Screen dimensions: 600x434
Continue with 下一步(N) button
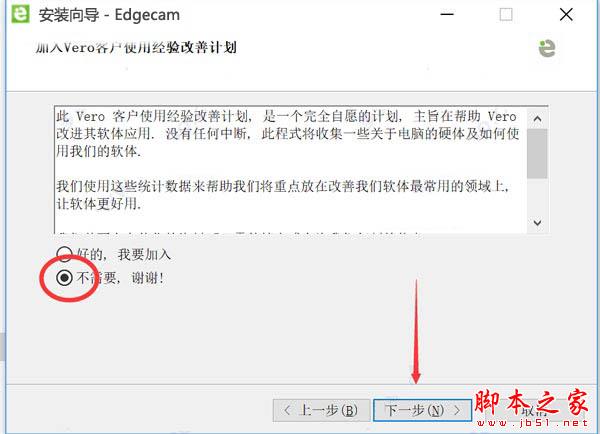click(x=422, y=410)
